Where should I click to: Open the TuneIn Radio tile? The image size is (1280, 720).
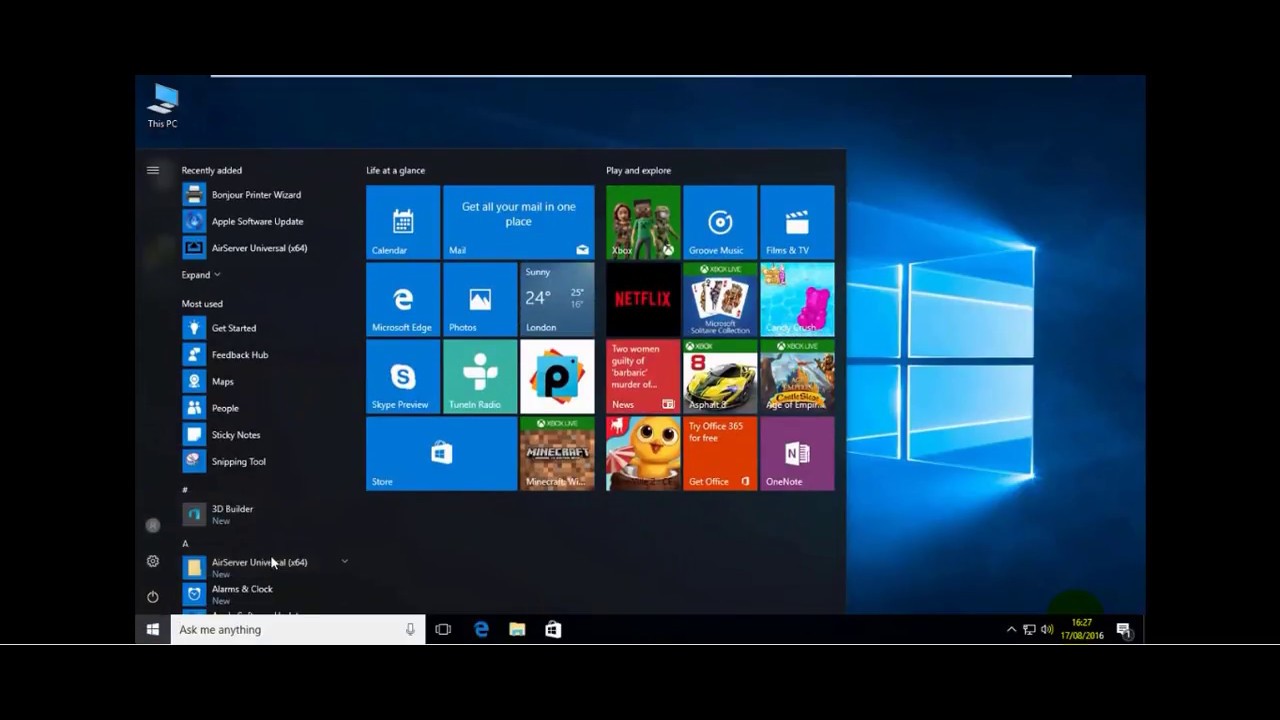(x=480, y=376)
